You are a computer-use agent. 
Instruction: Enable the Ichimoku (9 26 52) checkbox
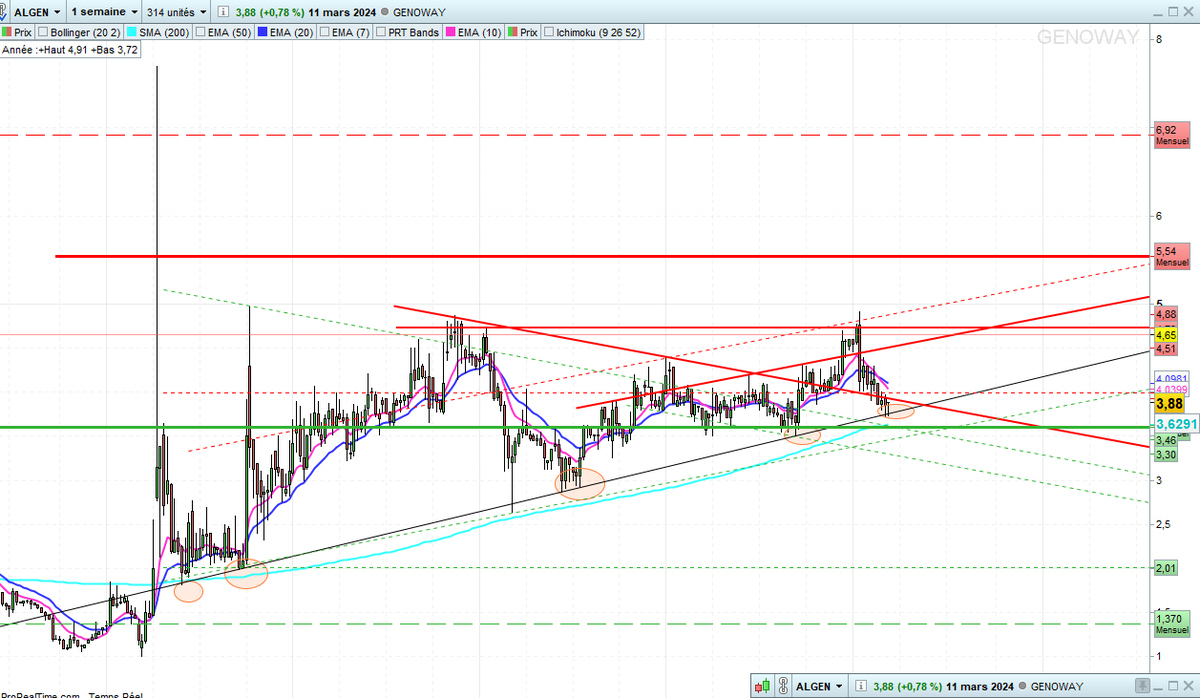click(548, 32)
